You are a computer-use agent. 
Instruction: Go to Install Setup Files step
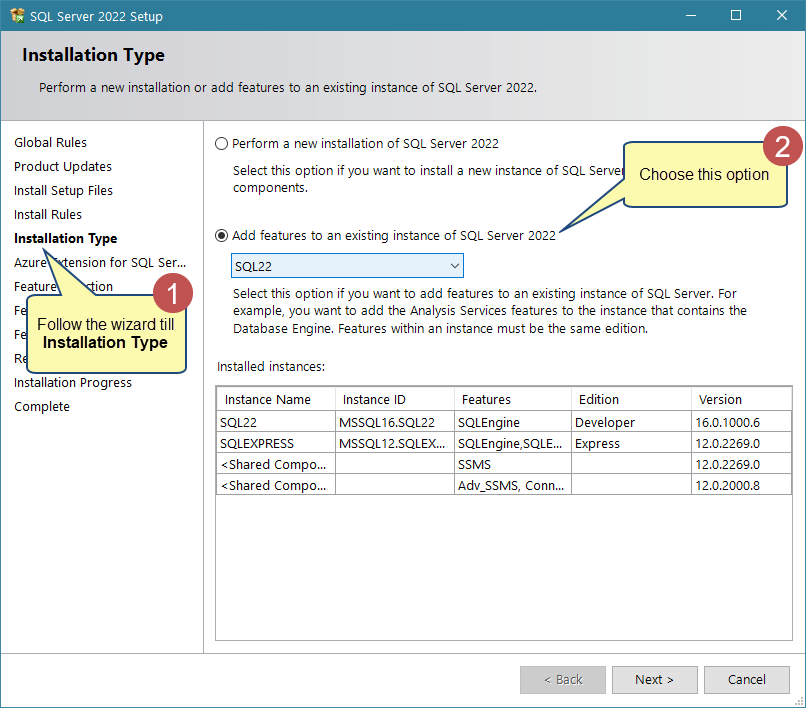63,191
